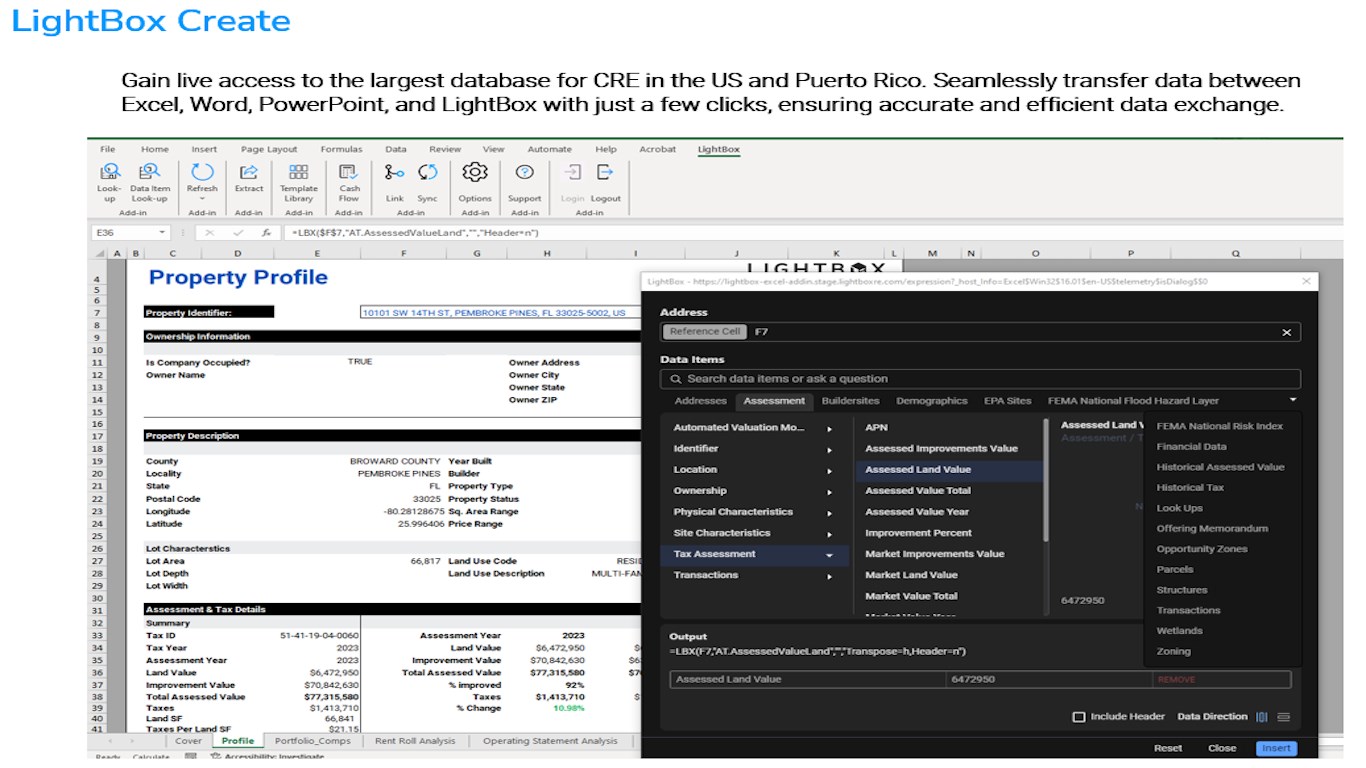
Task: Click the Close button in the dialog footer
Action: pyautogui.click(x=1222, y=748)
